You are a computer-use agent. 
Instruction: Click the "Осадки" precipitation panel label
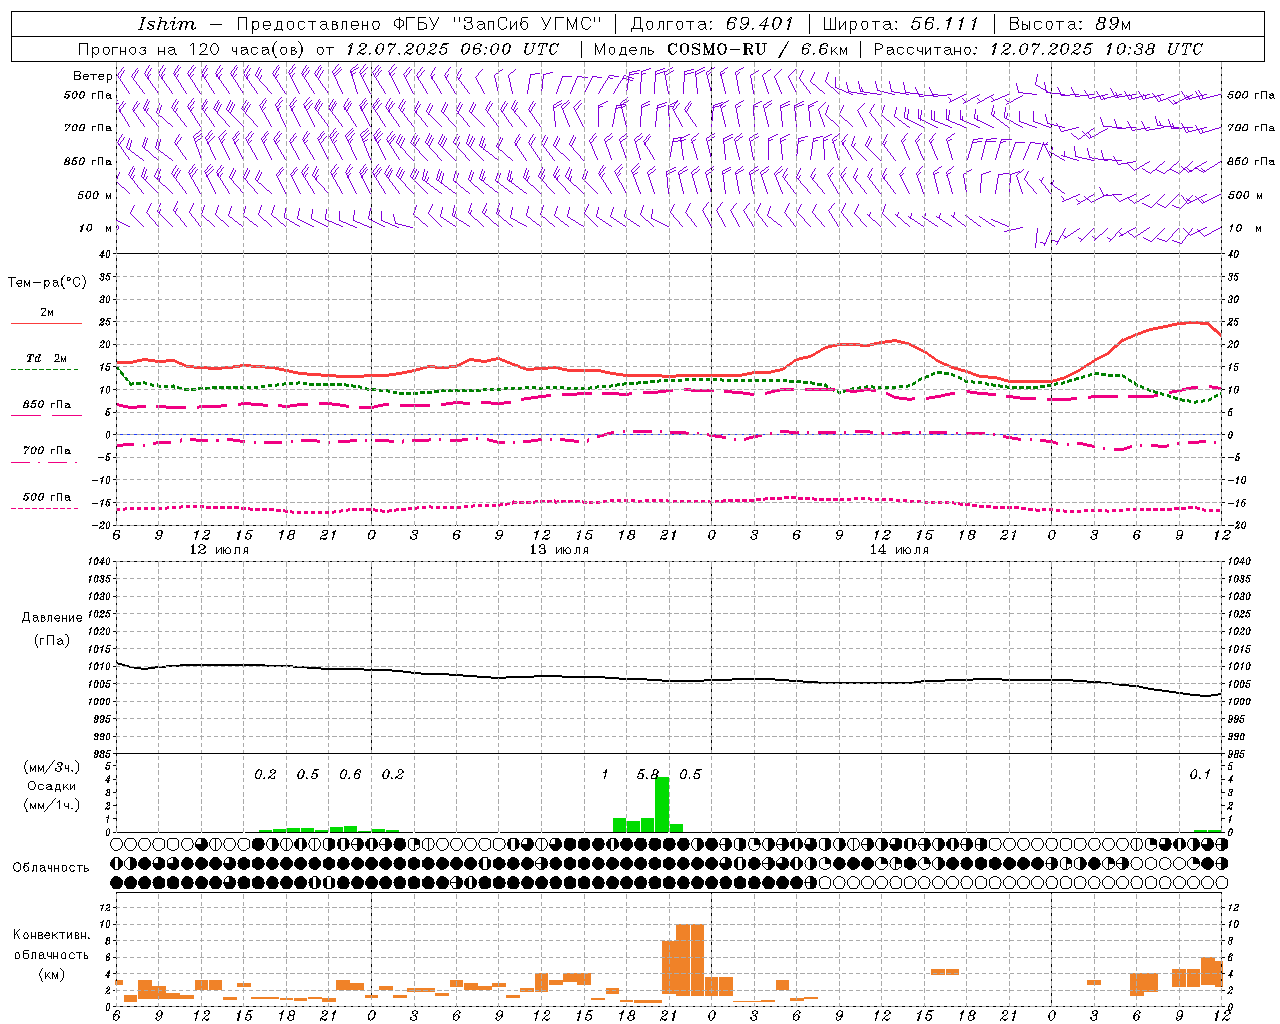click(52, 786)
